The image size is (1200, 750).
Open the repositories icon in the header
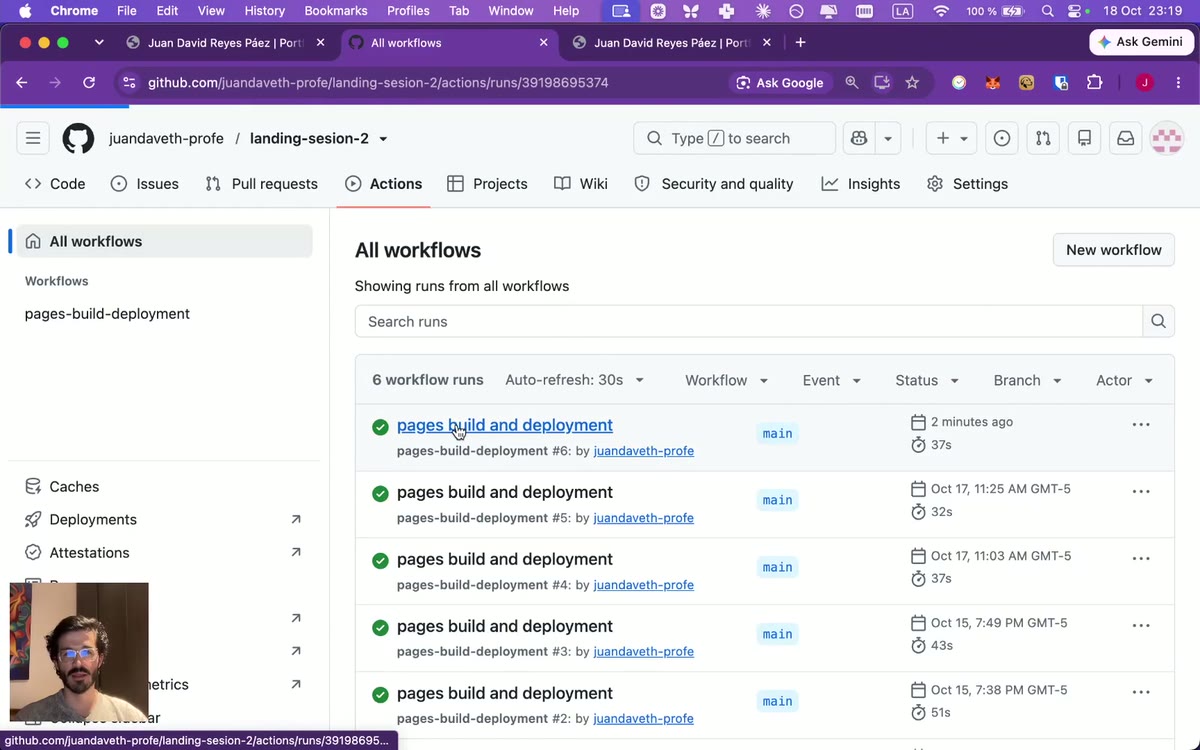click(1084, 138)
